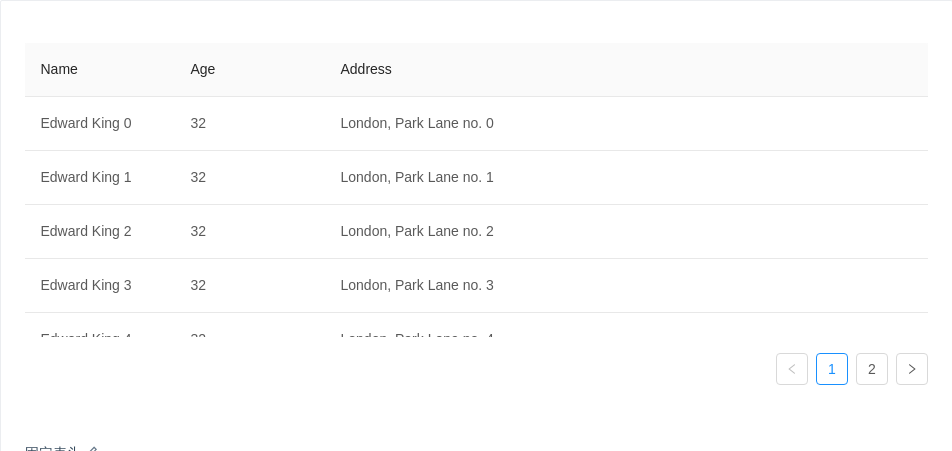
Task: Click the Name column header
Action: [59, 69]
